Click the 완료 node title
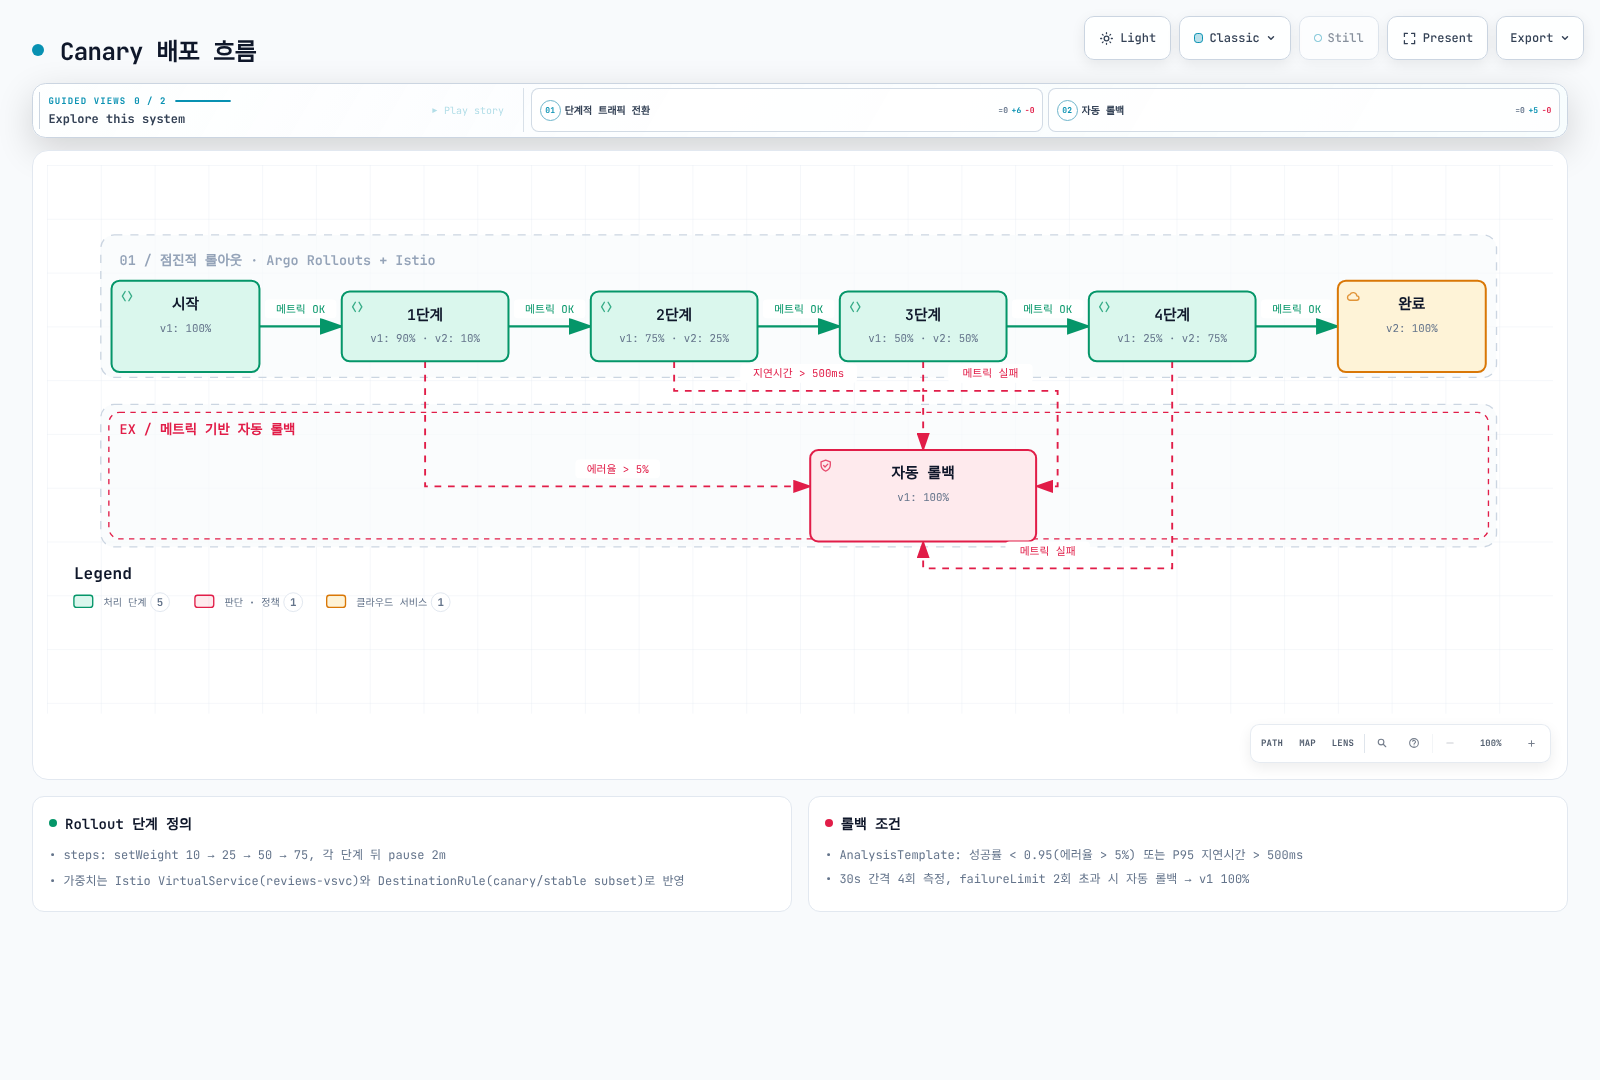Image resolution: width=1600 pixels, height=1080 pixels. pyautogui.click(x=1411, y=303)
